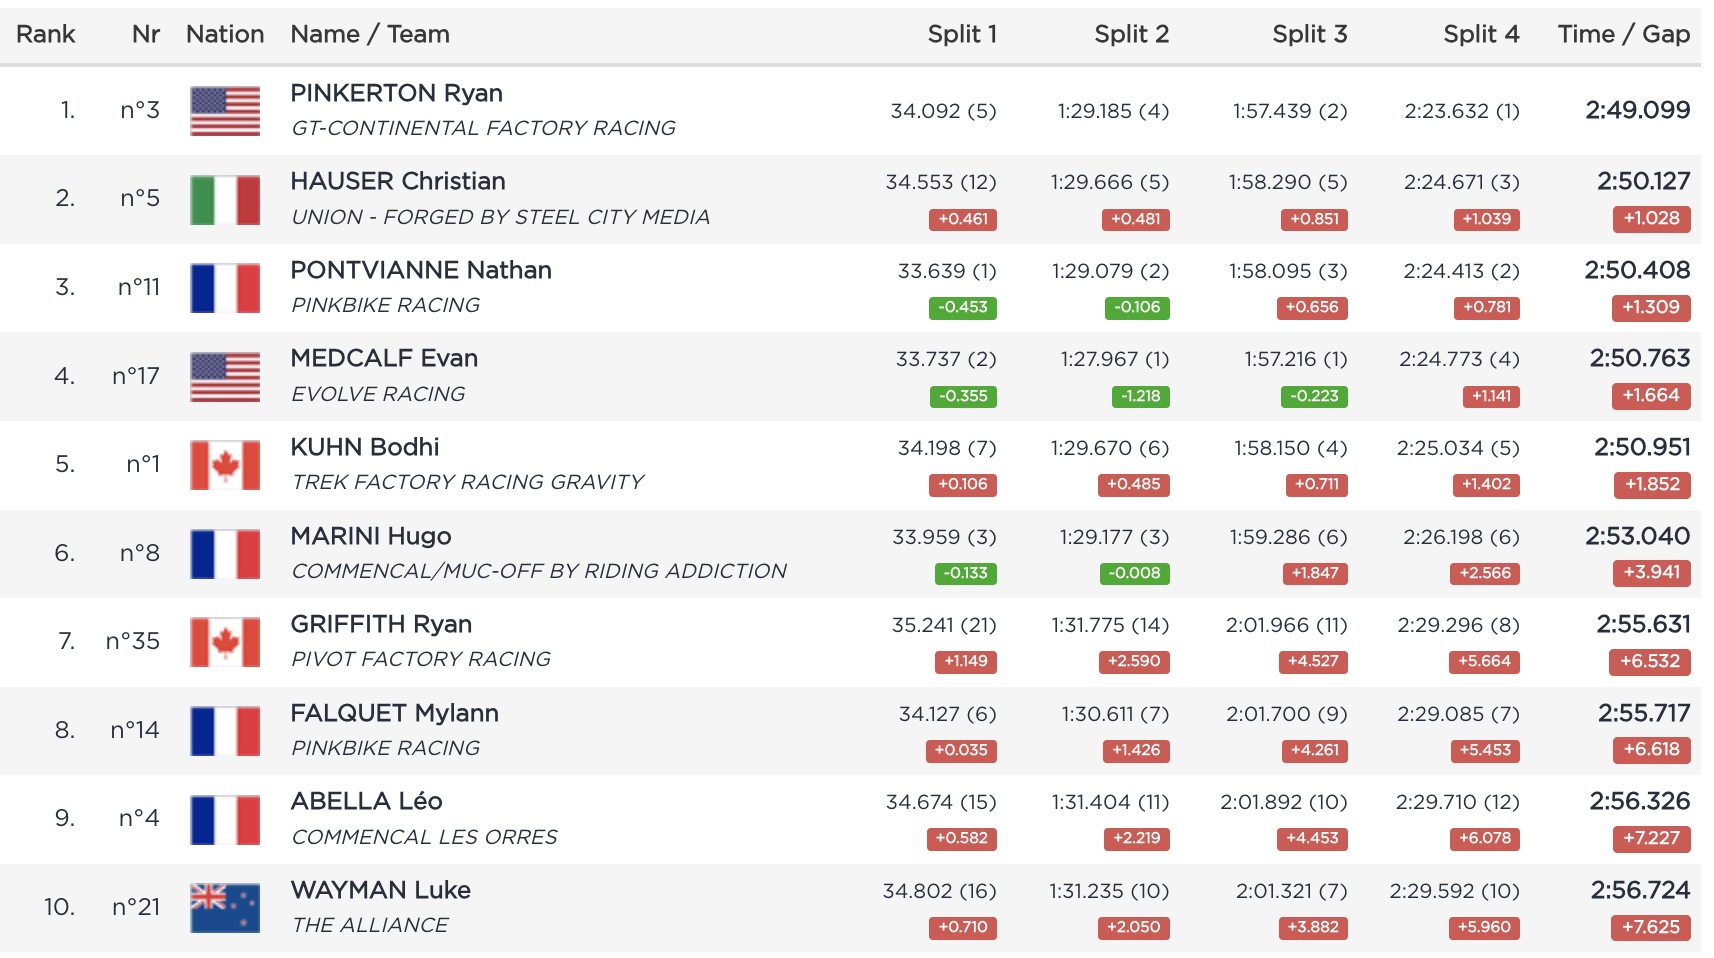Click the New Zealand flag beside WAYMAN Luke
Image resolution: width=1714 pixels, height=958 pixels.
tap(225, 908)
